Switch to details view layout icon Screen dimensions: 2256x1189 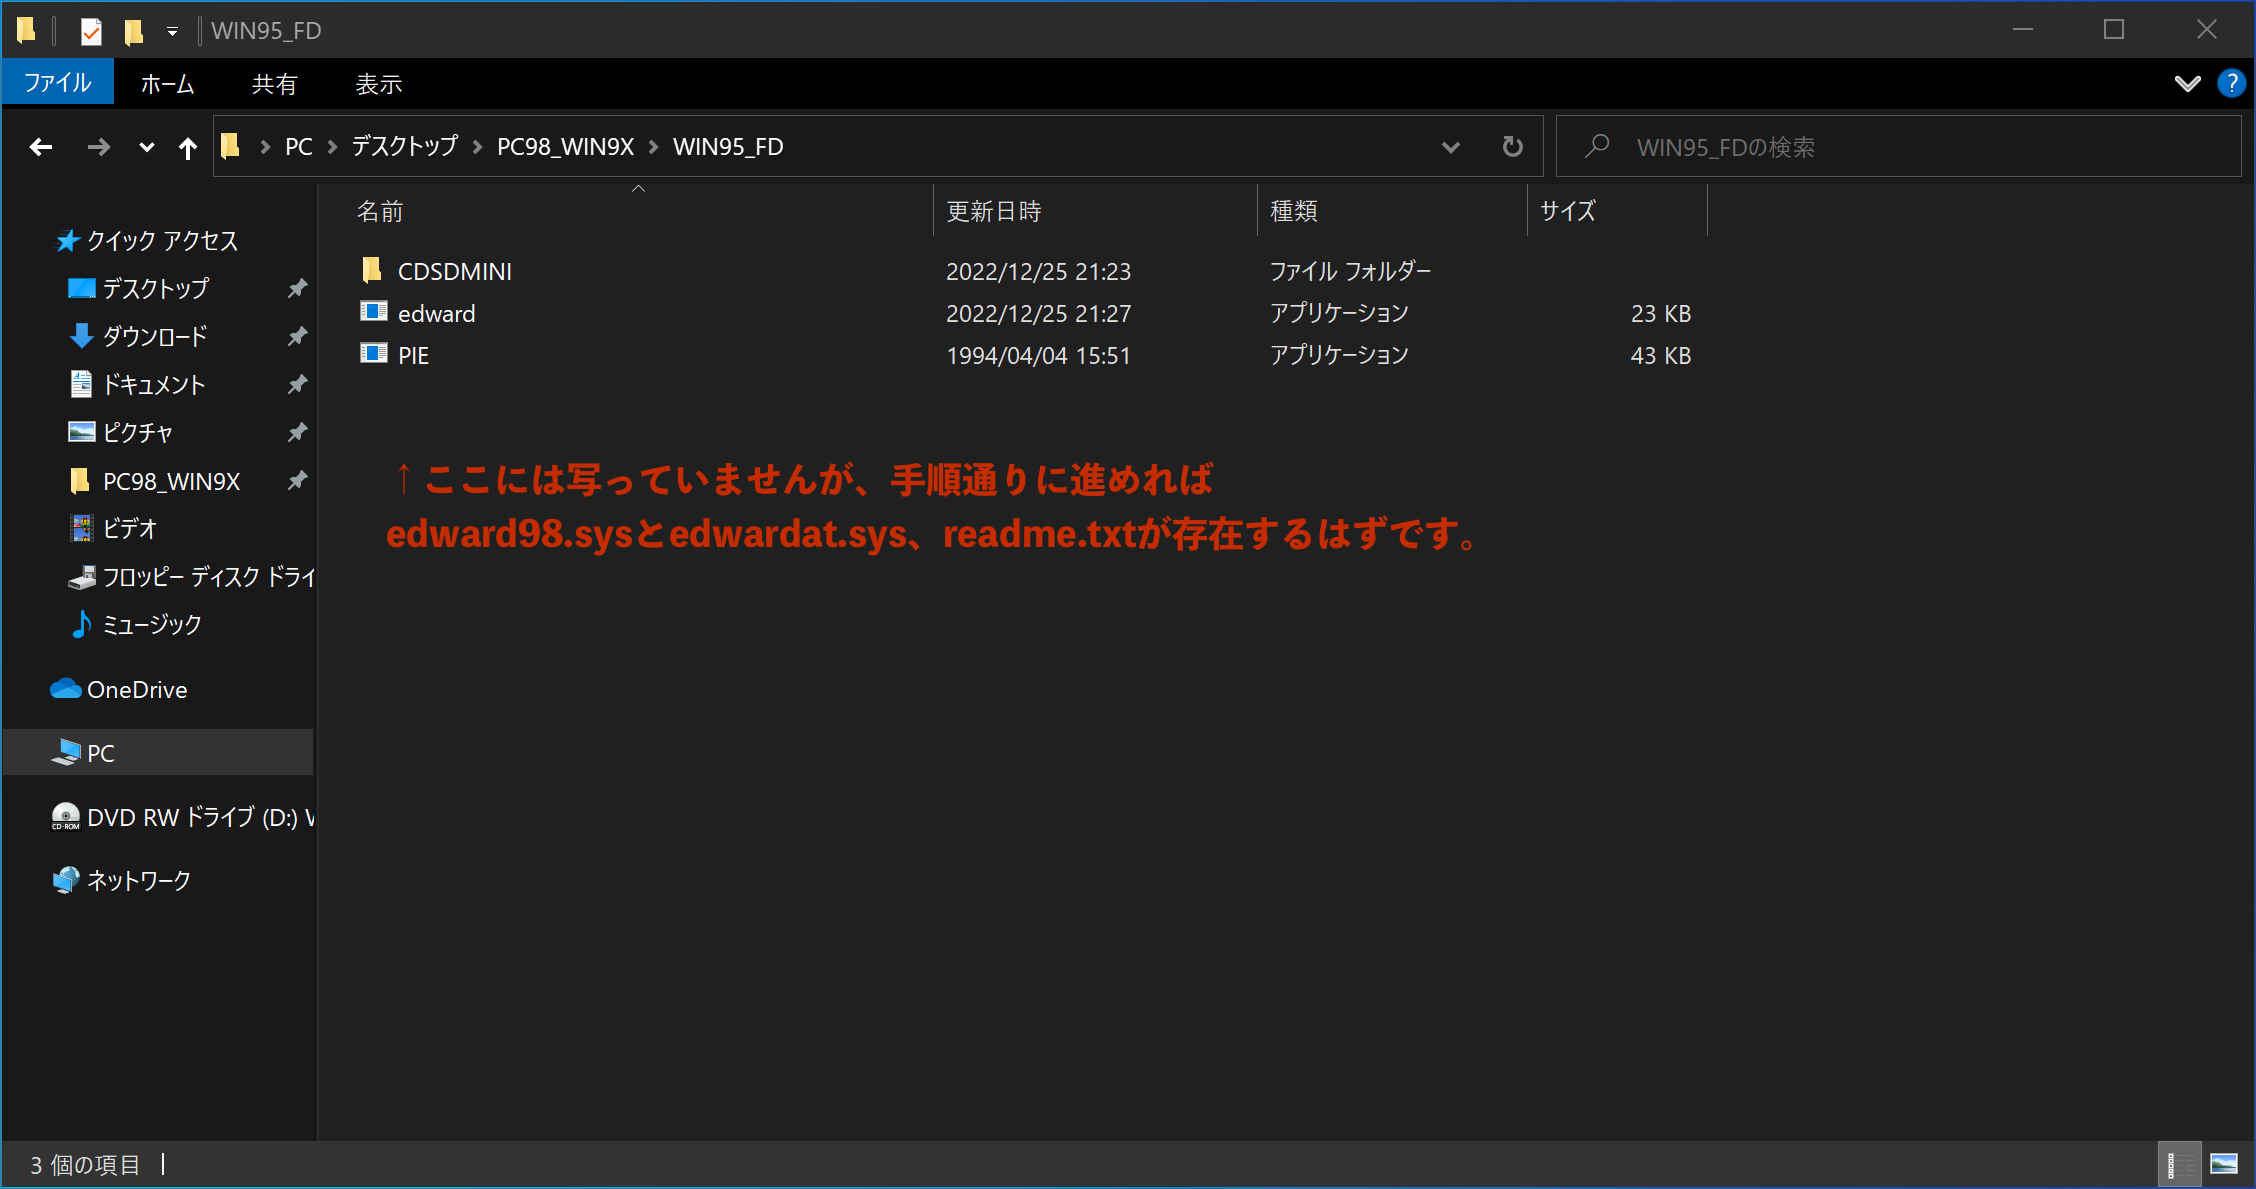2178,1164
